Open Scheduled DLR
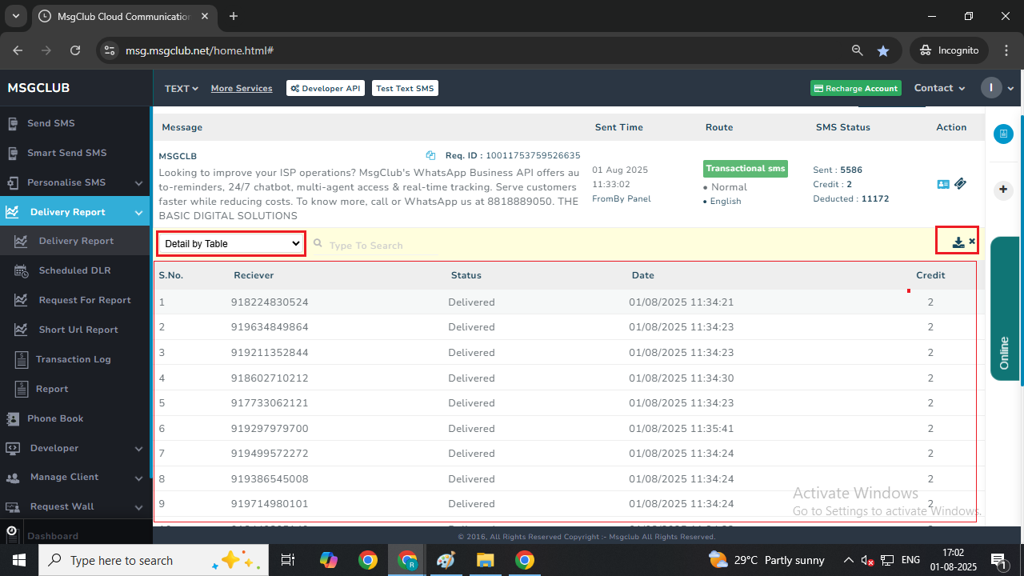The height and width of the screenshot is (576, 1024). click(x=74, y=270)
